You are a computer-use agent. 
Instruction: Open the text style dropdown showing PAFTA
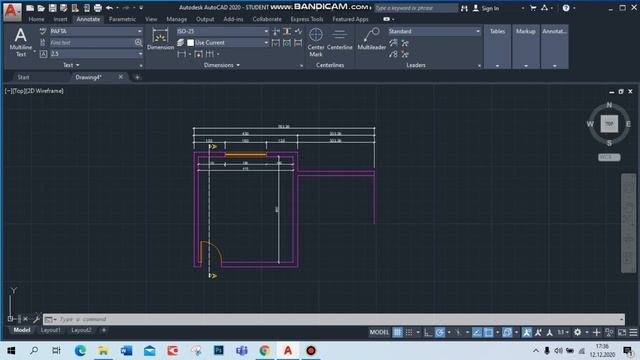pyautogui.click(x=96, y=31)
